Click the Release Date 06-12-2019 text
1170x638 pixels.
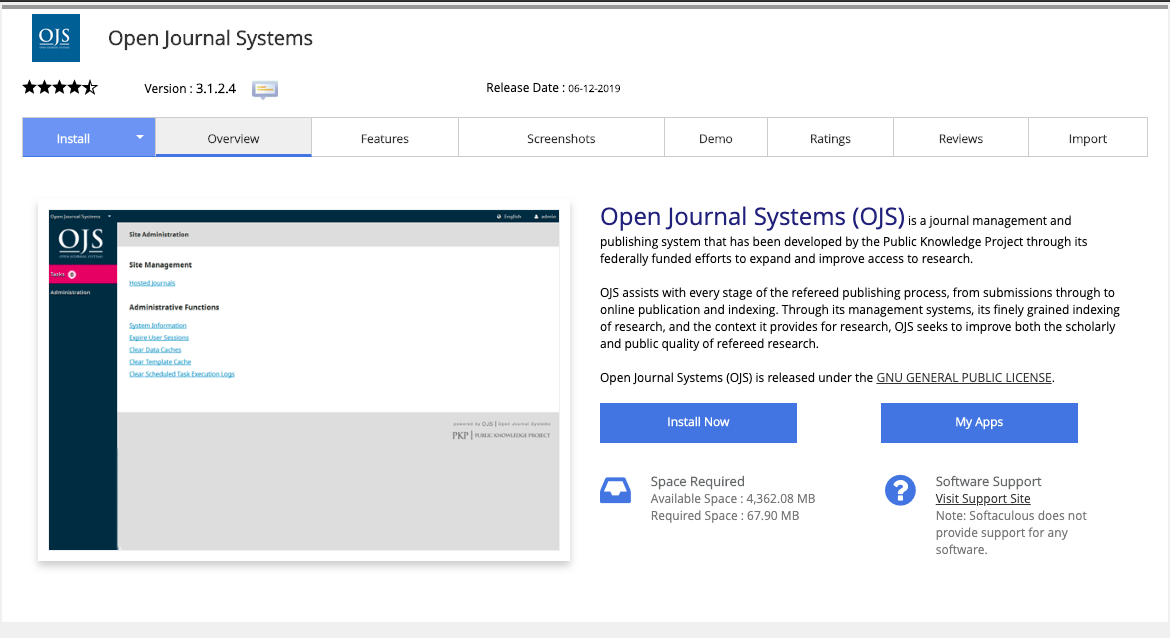(x=553, y=88)
